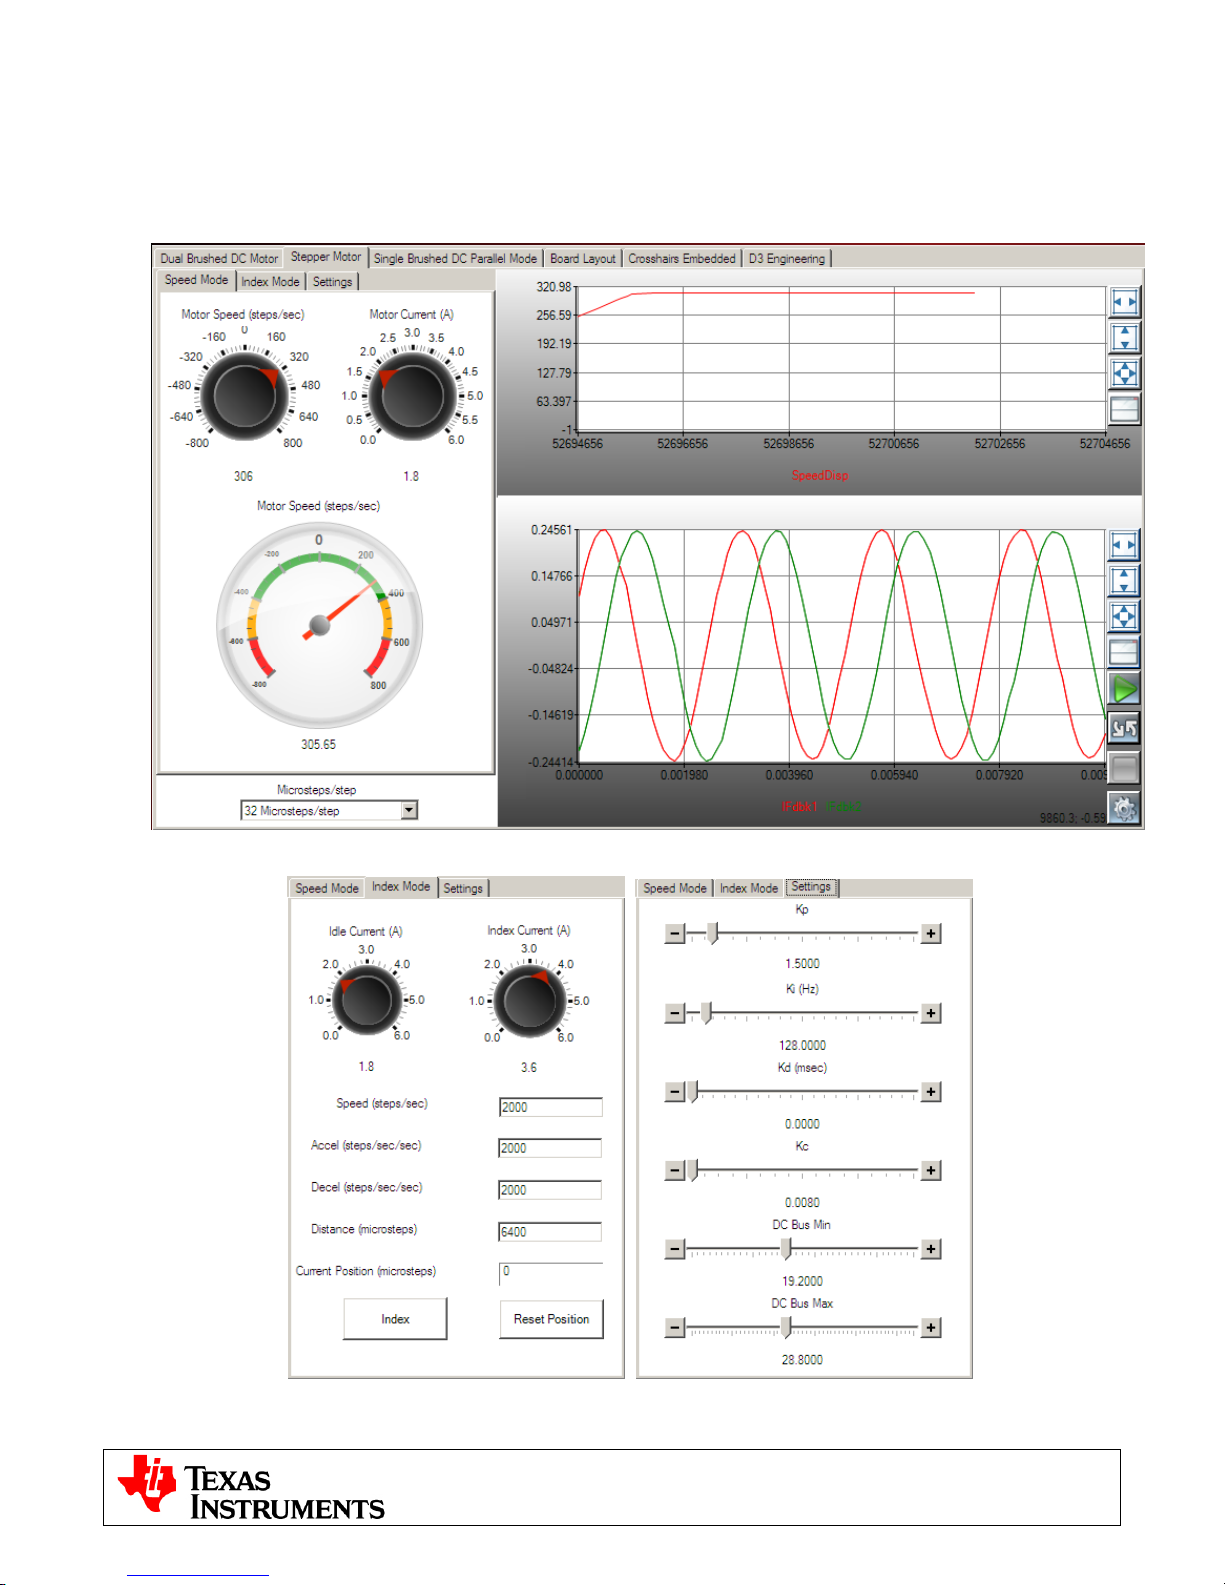
Task: Click horizontal zoom icon on current waveform graph
Action: click(x=1124, y=545)
